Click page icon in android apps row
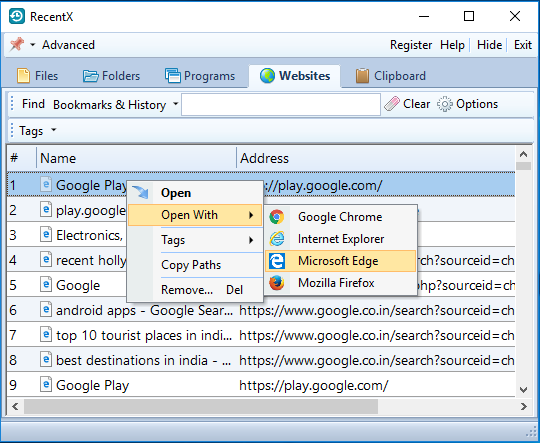Screen dimensions: 540x443 46,309
